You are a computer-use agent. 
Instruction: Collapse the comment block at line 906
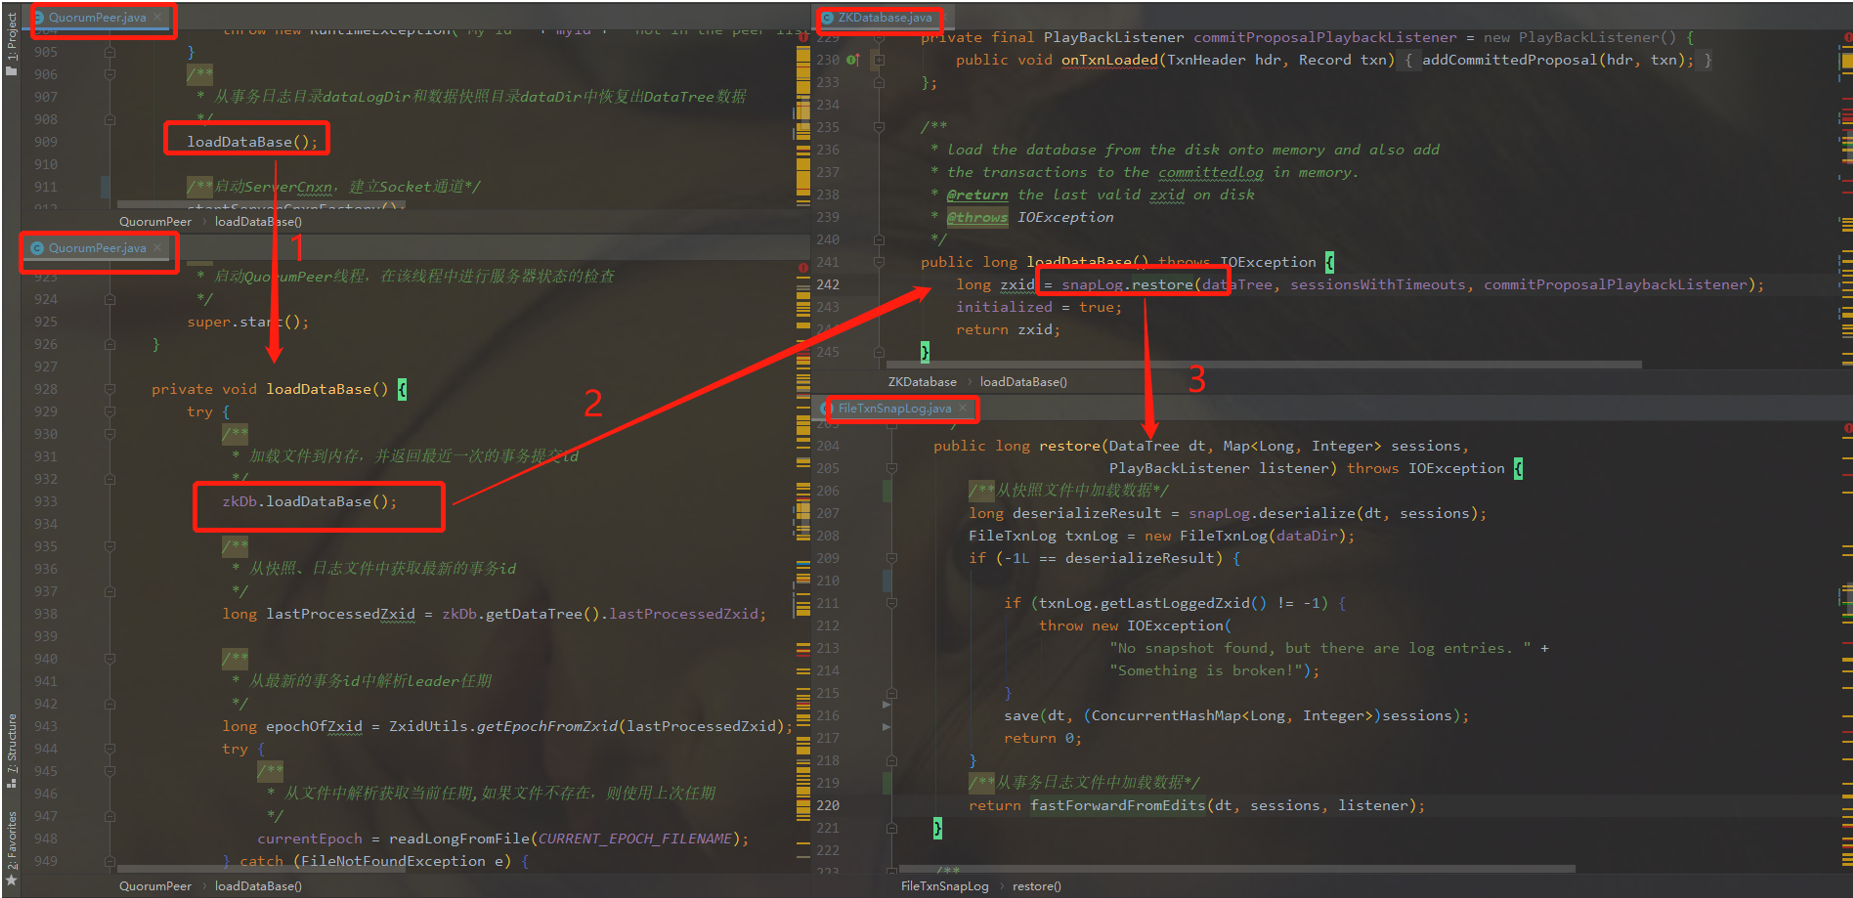110,74
